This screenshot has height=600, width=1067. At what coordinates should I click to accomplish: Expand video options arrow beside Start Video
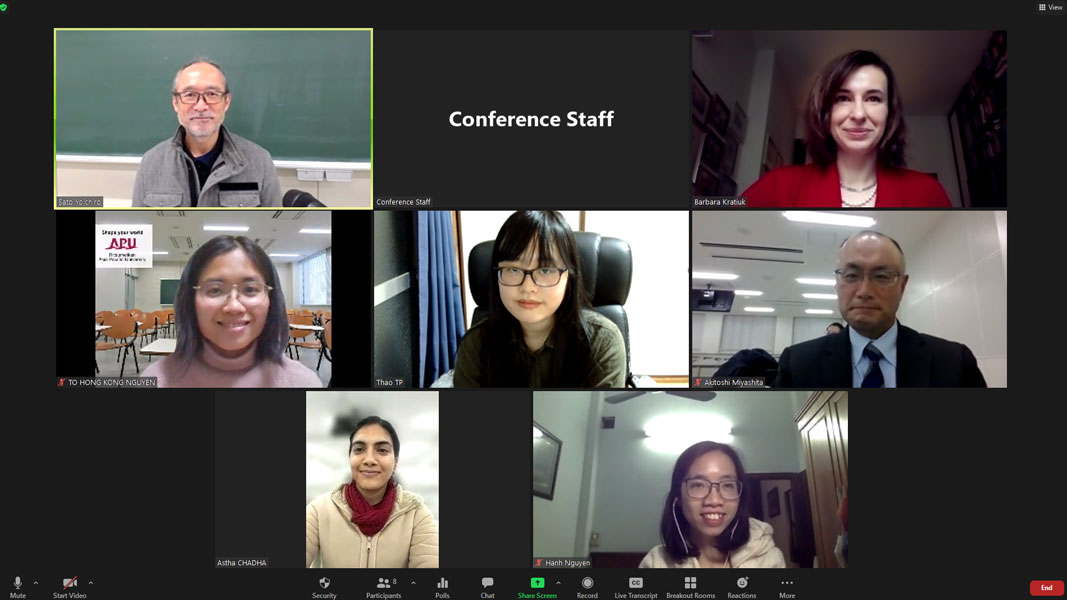click(x=91, y=583)
